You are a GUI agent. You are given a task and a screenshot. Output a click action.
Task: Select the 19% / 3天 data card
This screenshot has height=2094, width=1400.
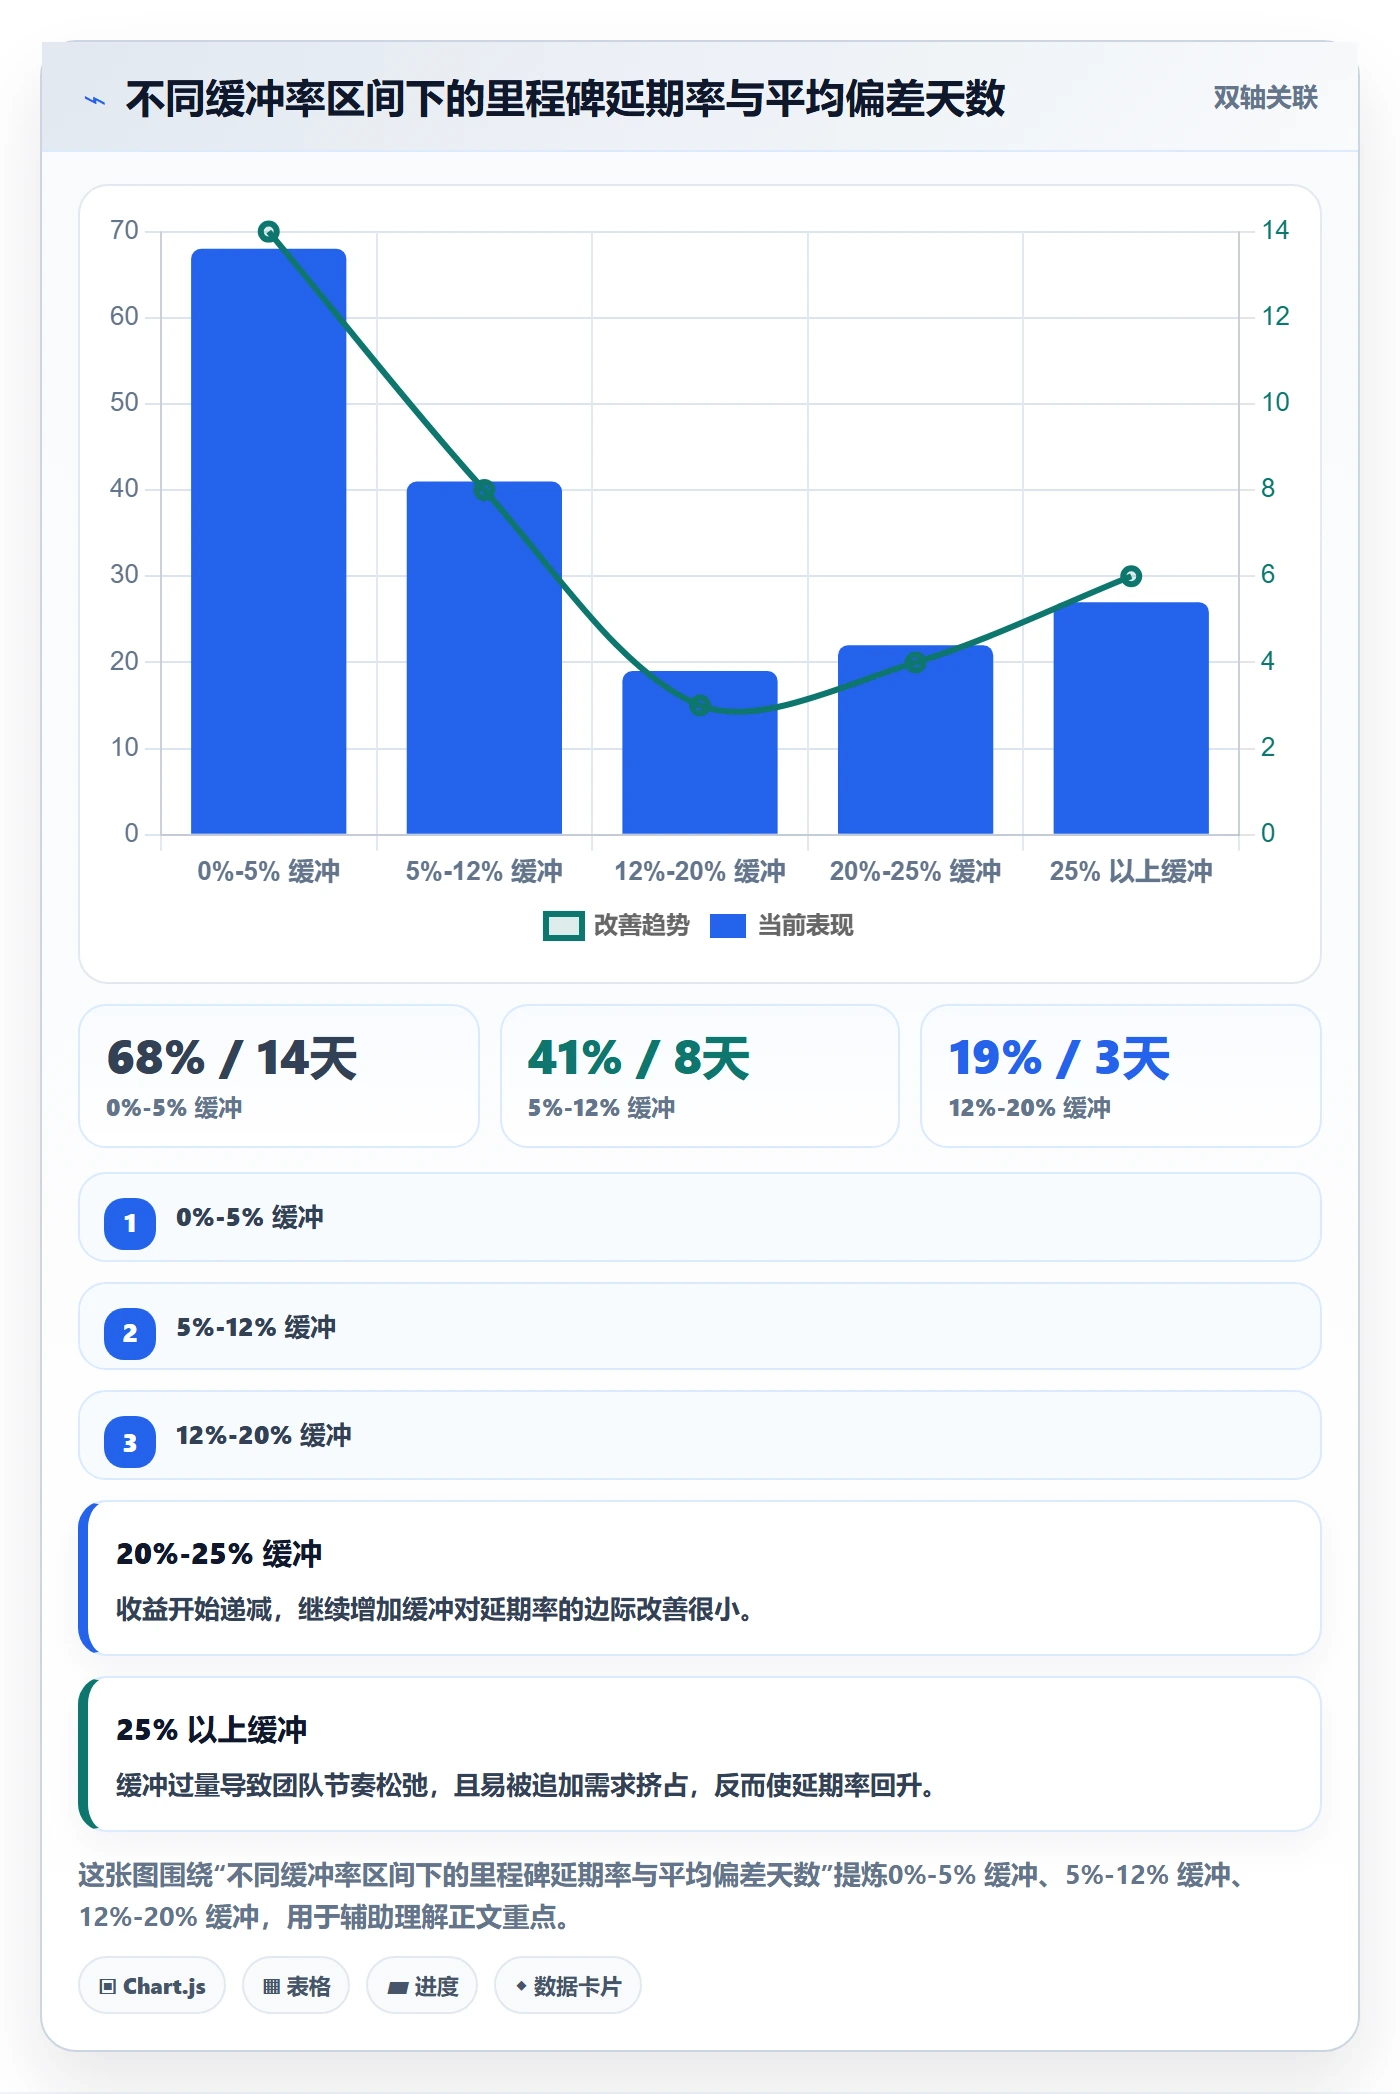1121,1076
